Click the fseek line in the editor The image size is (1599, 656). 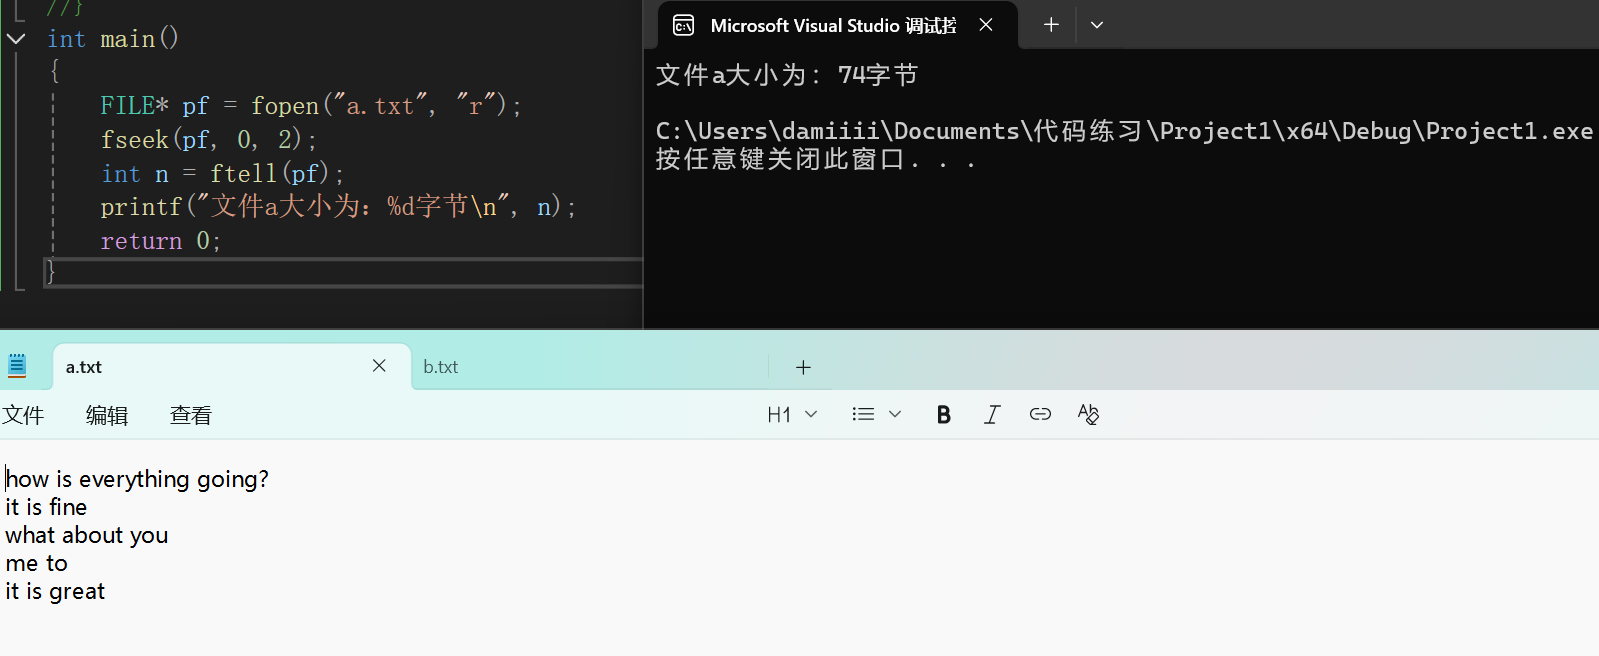point(208,139)
